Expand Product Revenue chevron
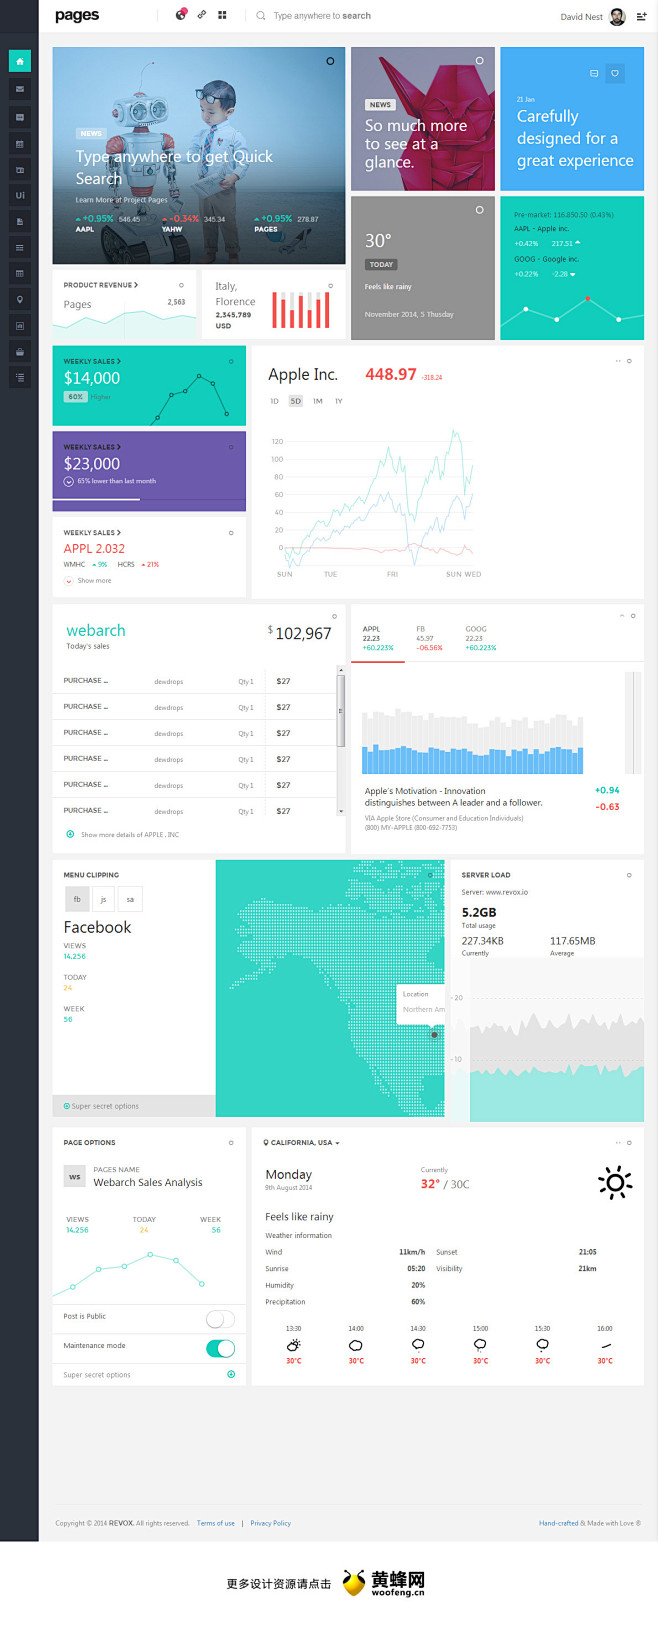 click(x=136, y=285)
